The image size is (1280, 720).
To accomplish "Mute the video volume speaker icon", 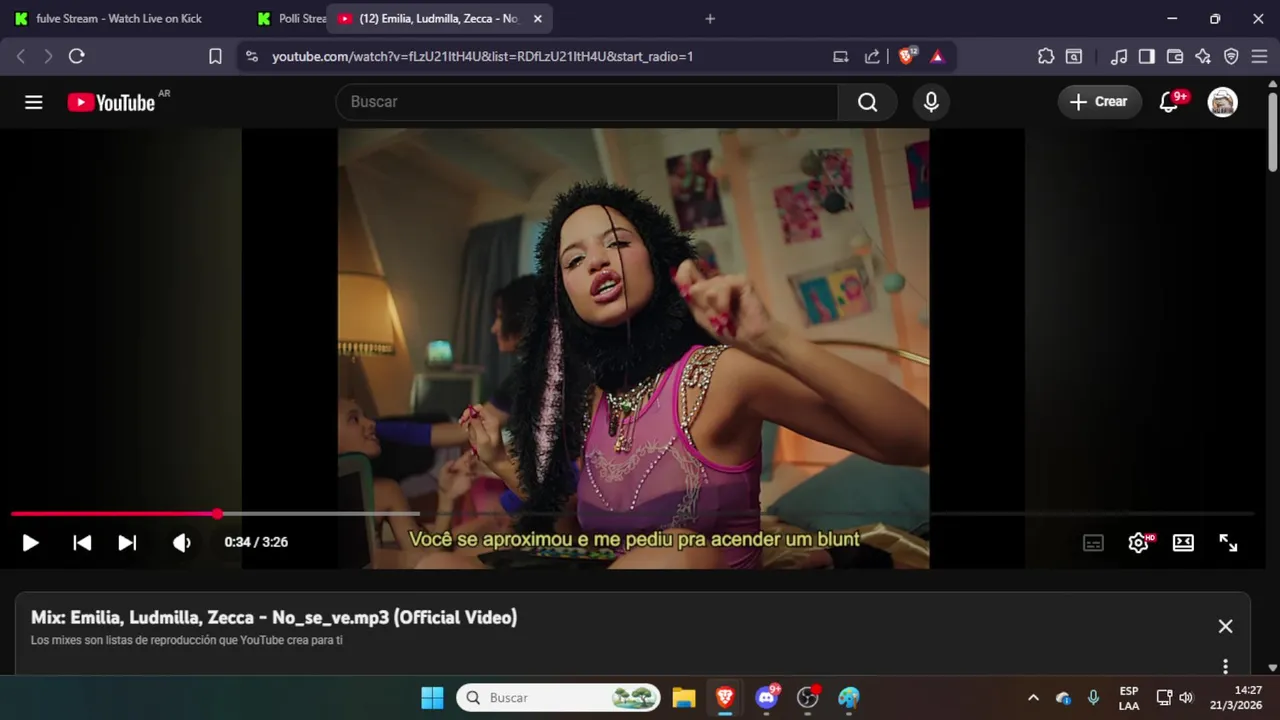I will 181,542.
